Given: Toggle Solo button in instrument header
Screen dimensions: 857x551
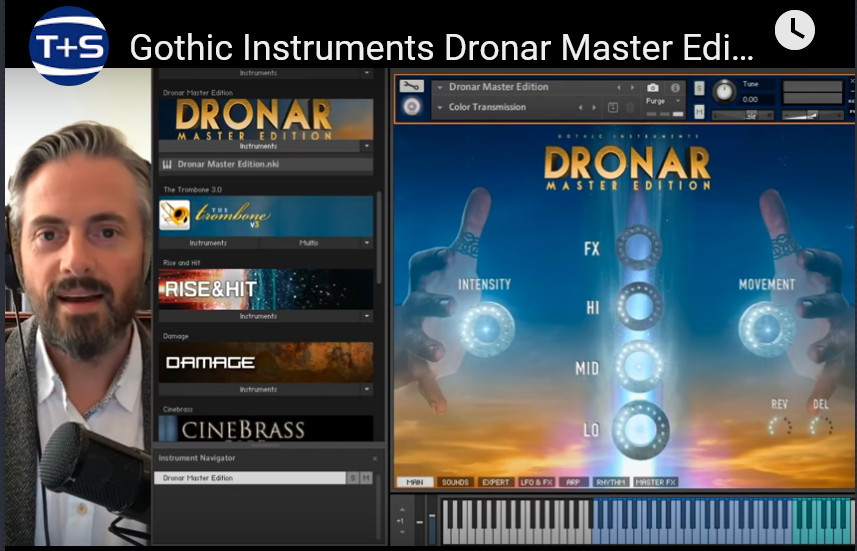Looking at the screenshot, I should click(x=699, y=88).
